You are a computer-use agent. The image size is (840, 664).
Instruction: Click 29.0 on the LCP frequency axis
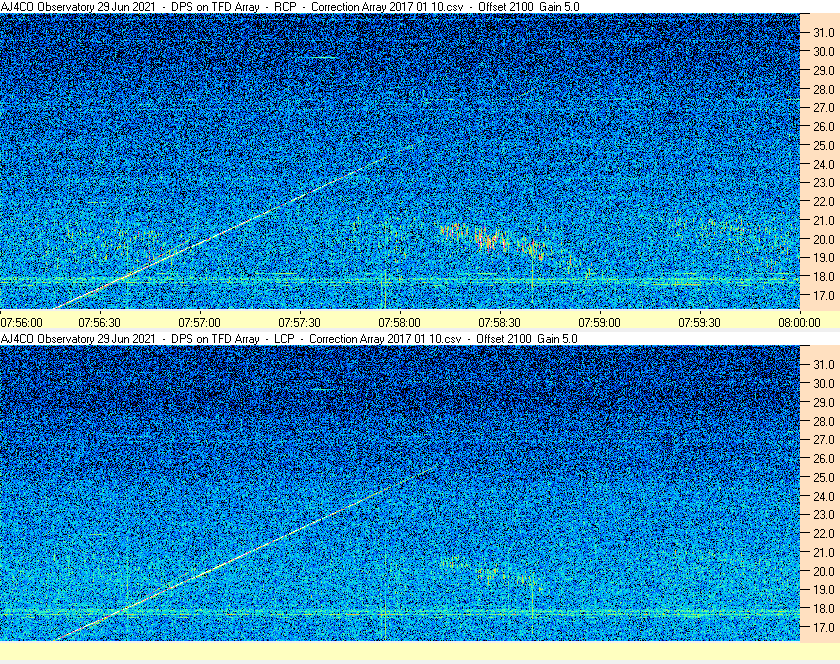(824, 402)
